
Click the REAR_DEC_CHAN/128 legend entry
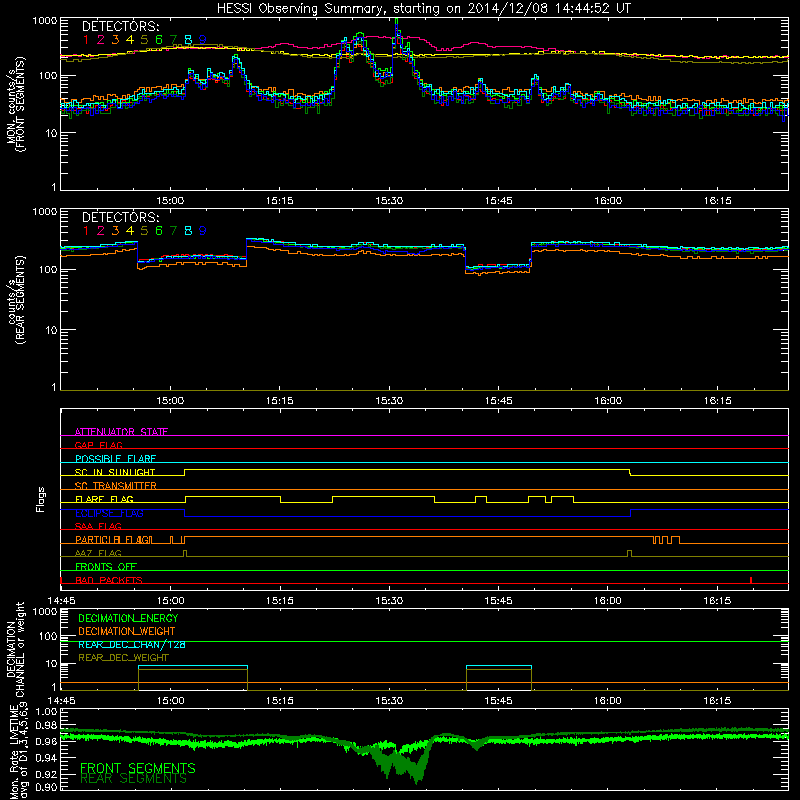tap(132, 644)
